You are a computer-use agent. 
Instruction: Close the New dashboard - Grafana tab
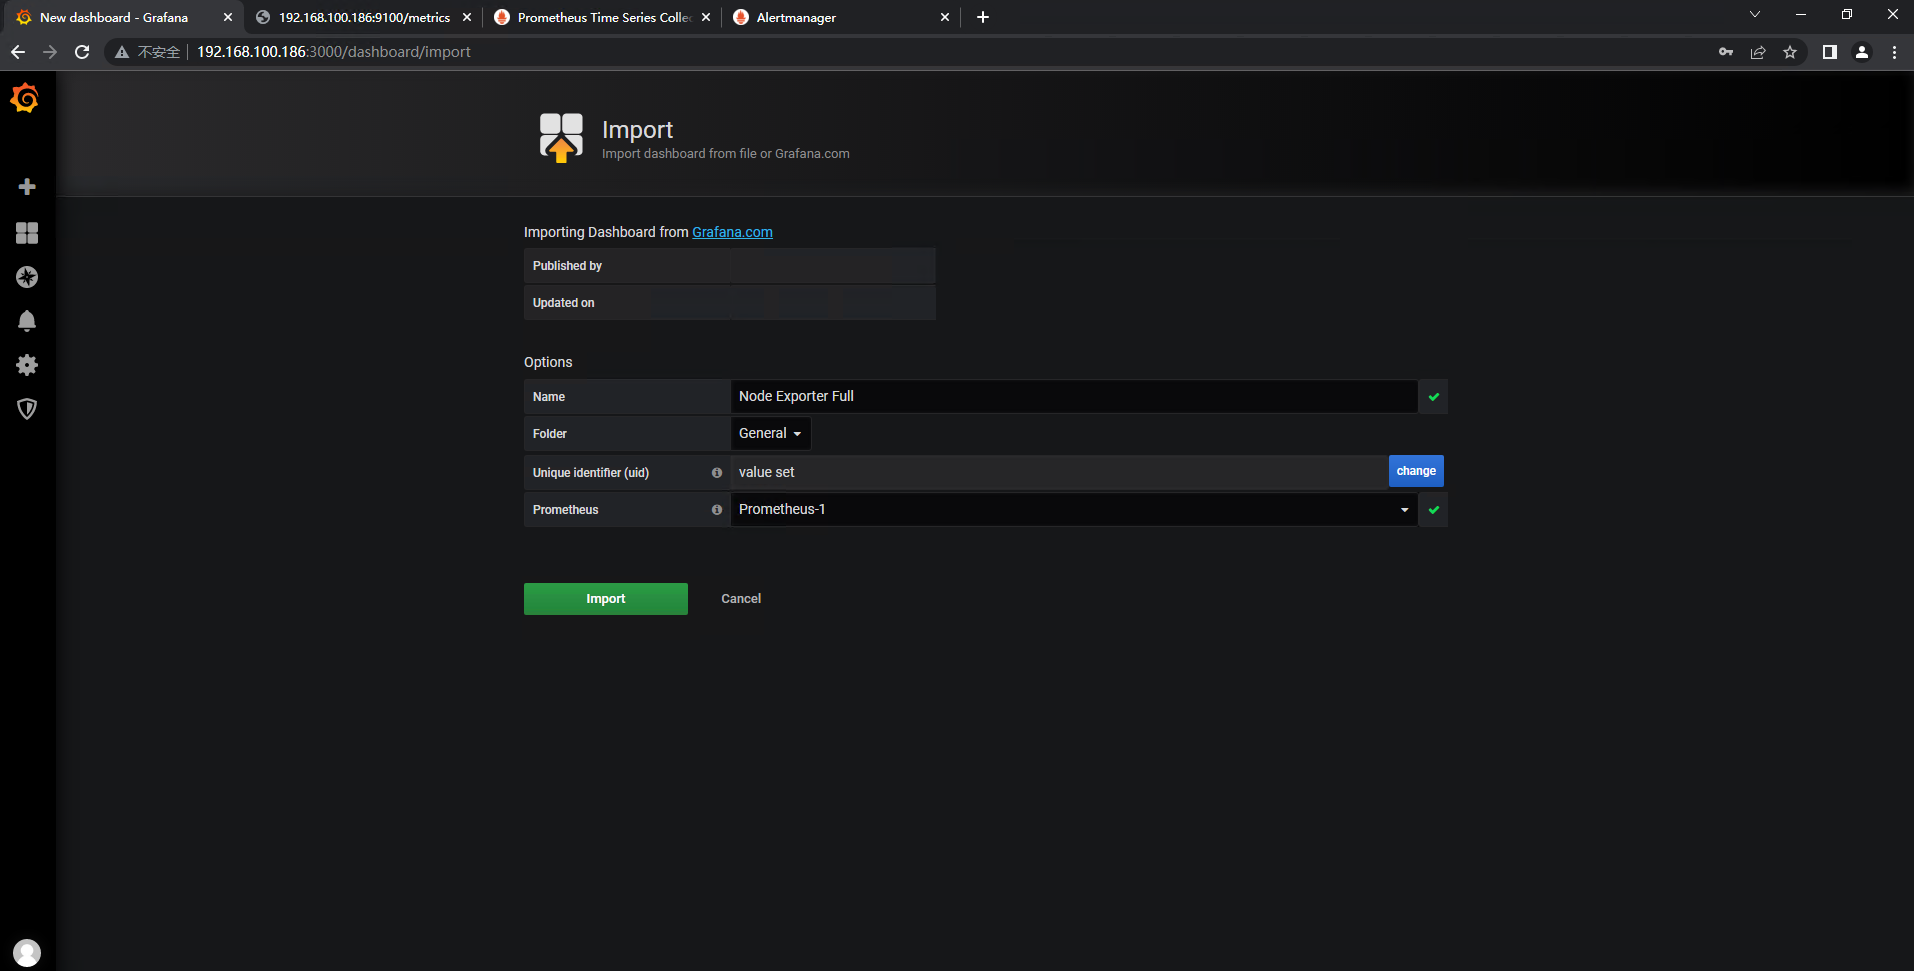[228, 17]
